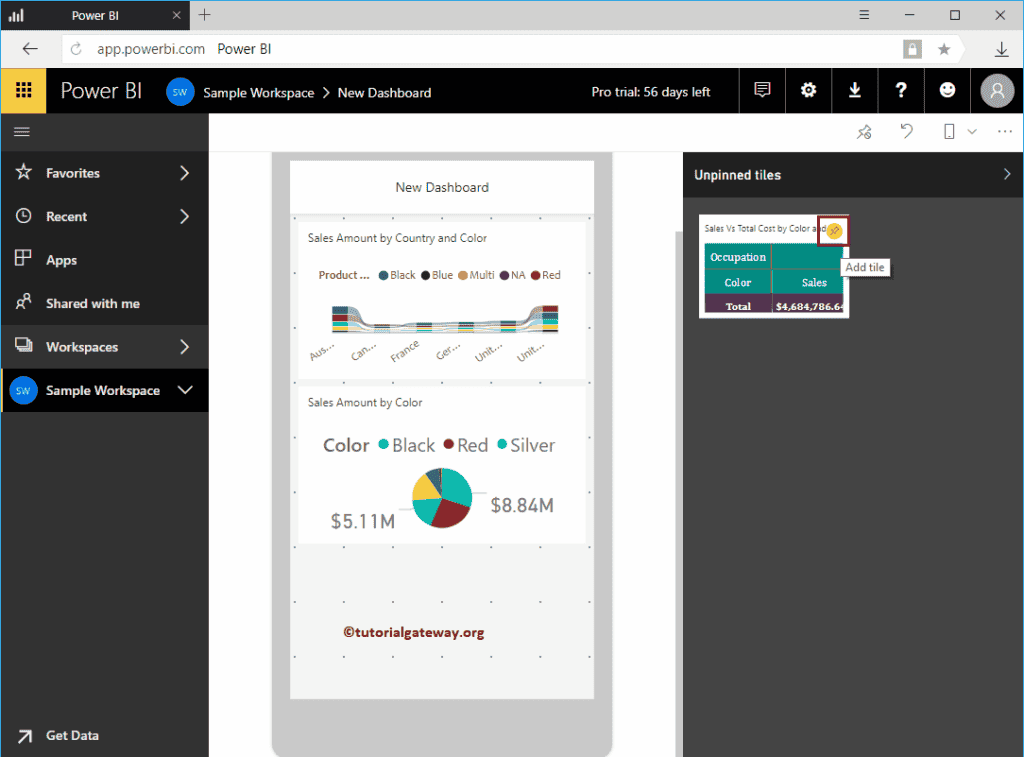Expand the Favorites flyout
Screen dimensions: 1024x757
[x=184, y=173]
